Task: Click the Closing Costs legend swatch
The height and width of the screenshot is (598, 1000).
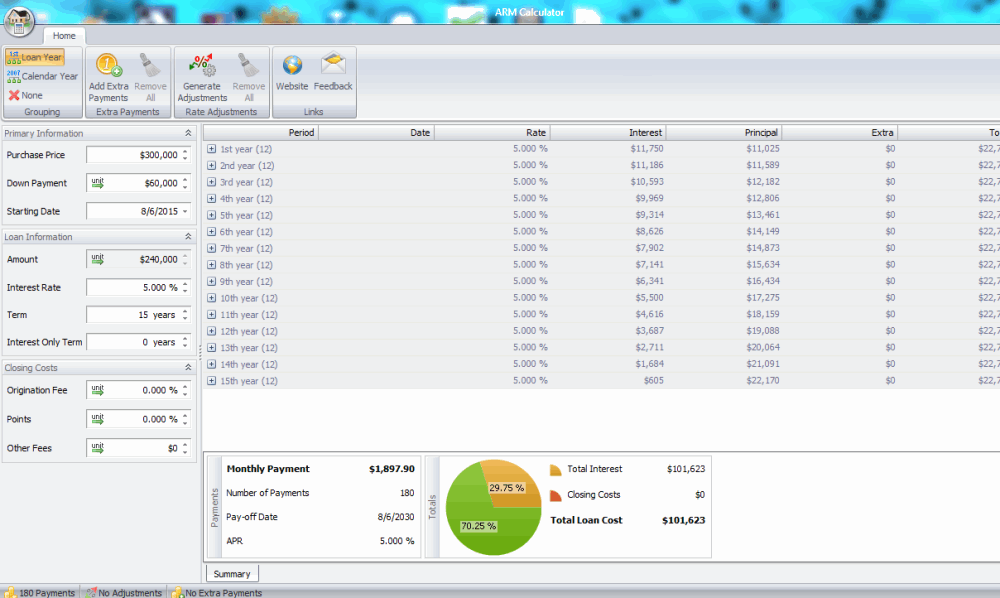Action: pyautogui.click(x=555, y=495)
